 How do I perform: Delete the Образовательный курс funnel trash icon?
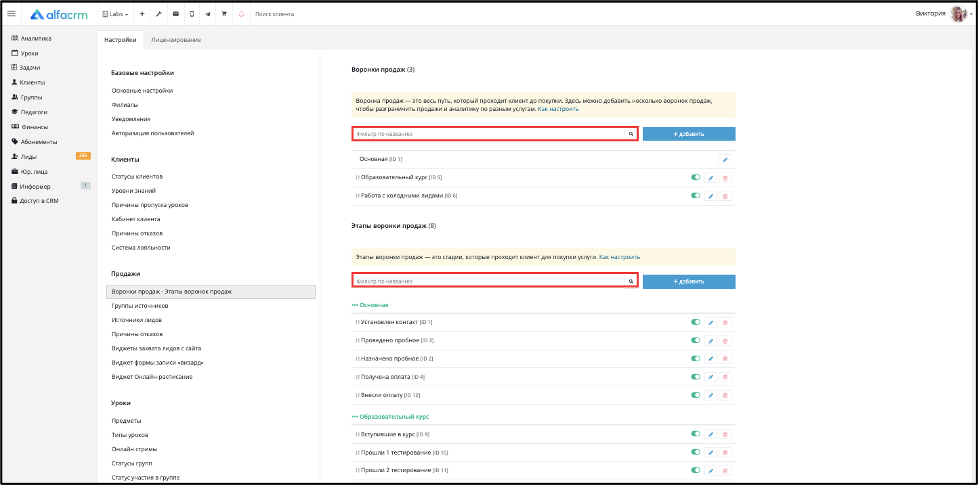[725, 178]
